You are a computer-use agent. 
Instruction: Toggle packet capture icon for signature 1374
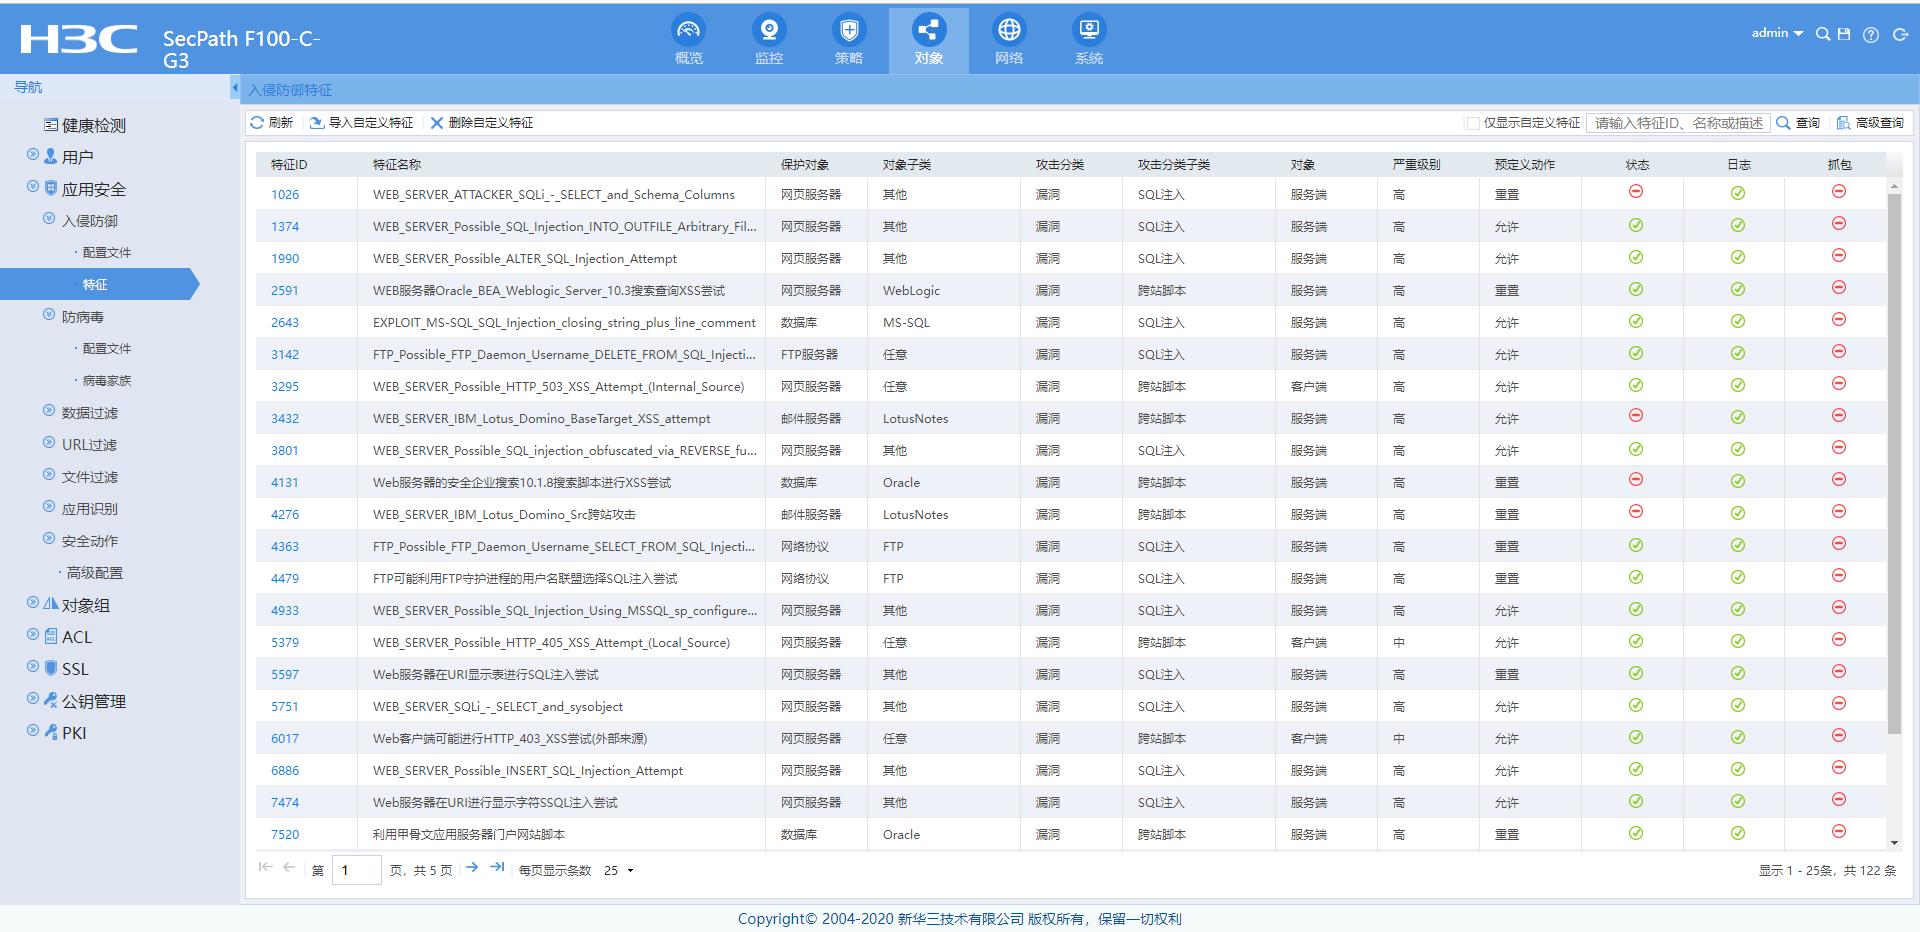point(1838,224)
